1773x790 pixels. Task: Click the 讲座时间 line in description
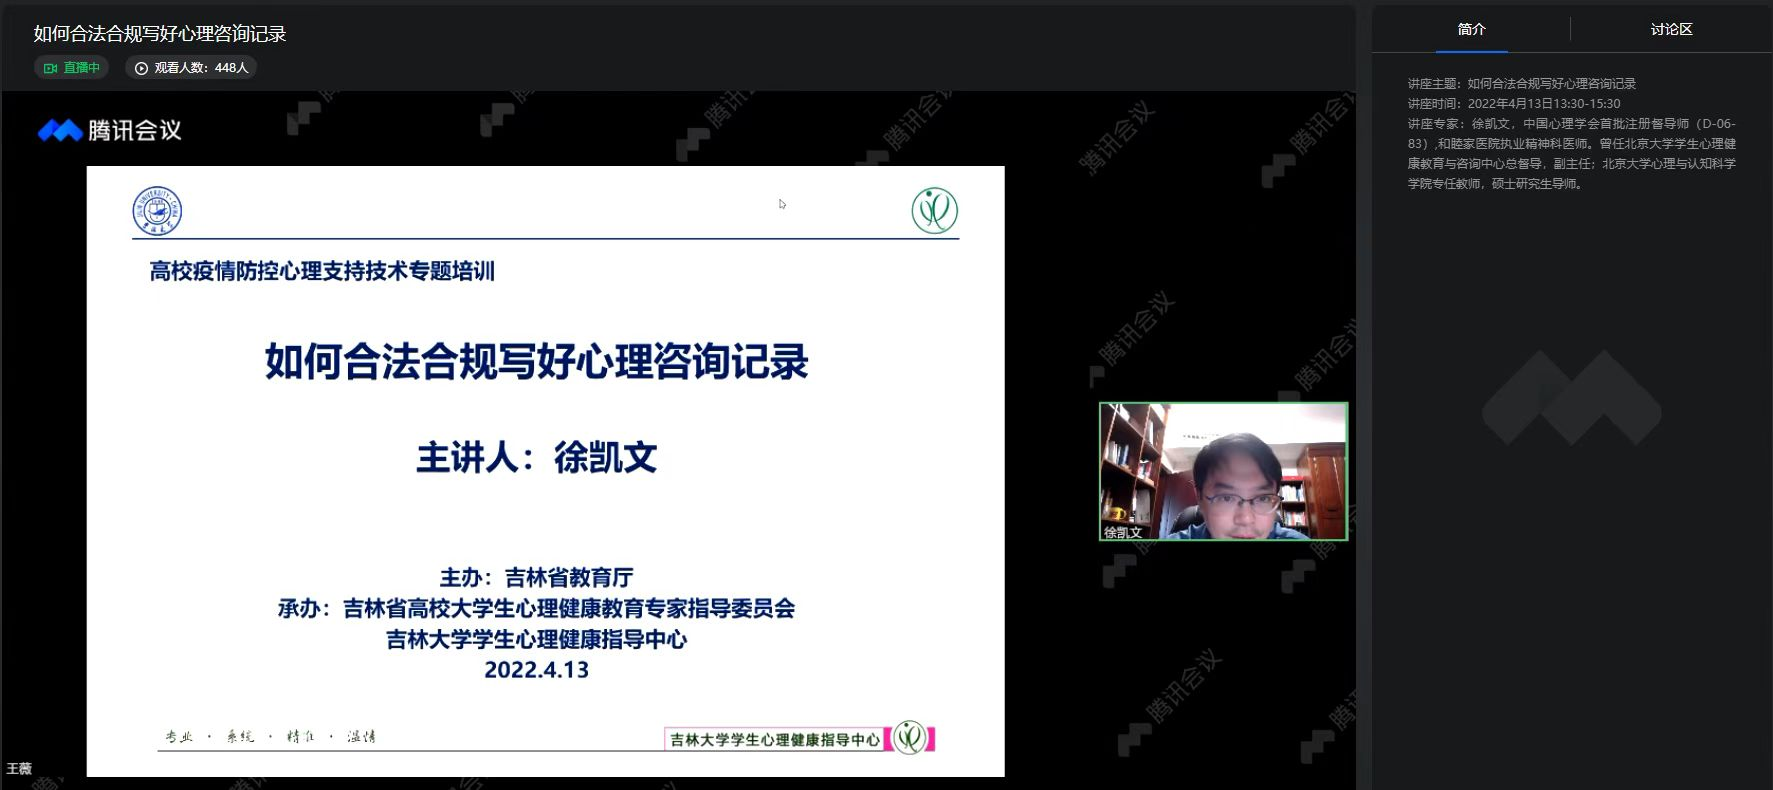pos(1513,104)
